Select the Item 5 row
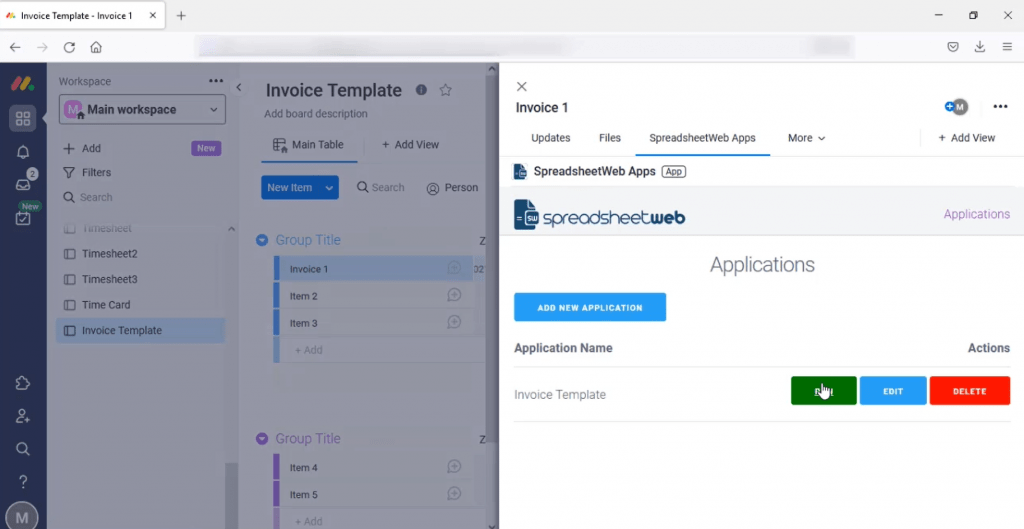Screen dimensions: 1024x529 point(372,494)
